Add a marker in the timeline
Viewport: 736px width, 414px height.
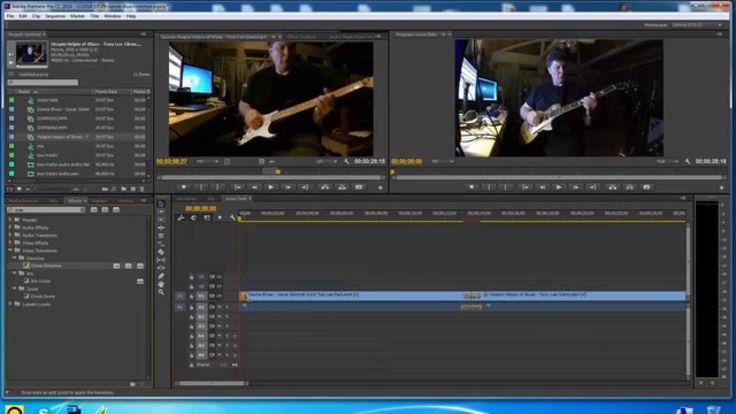[x=220, y=218]
